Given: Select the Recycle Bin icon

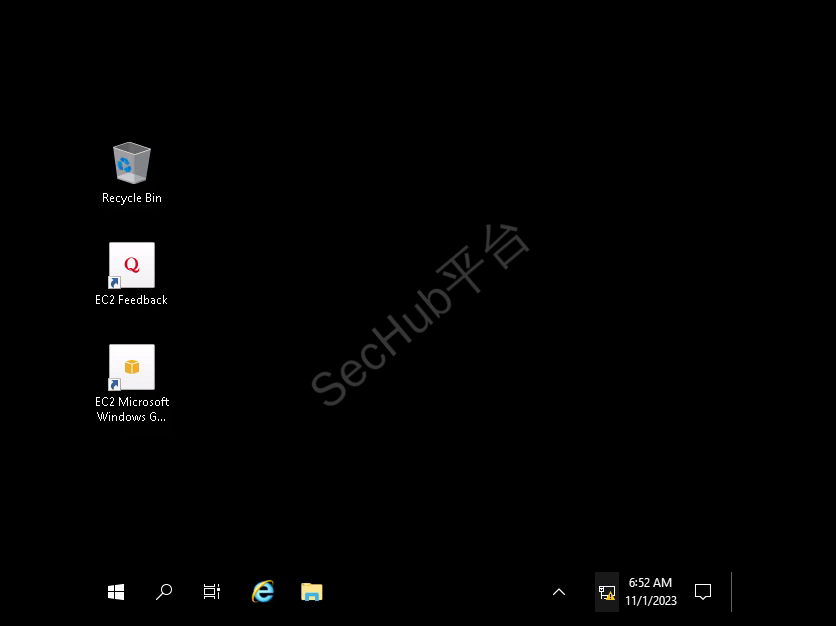Looking at the screenshot, I should [x=131, y=163].
